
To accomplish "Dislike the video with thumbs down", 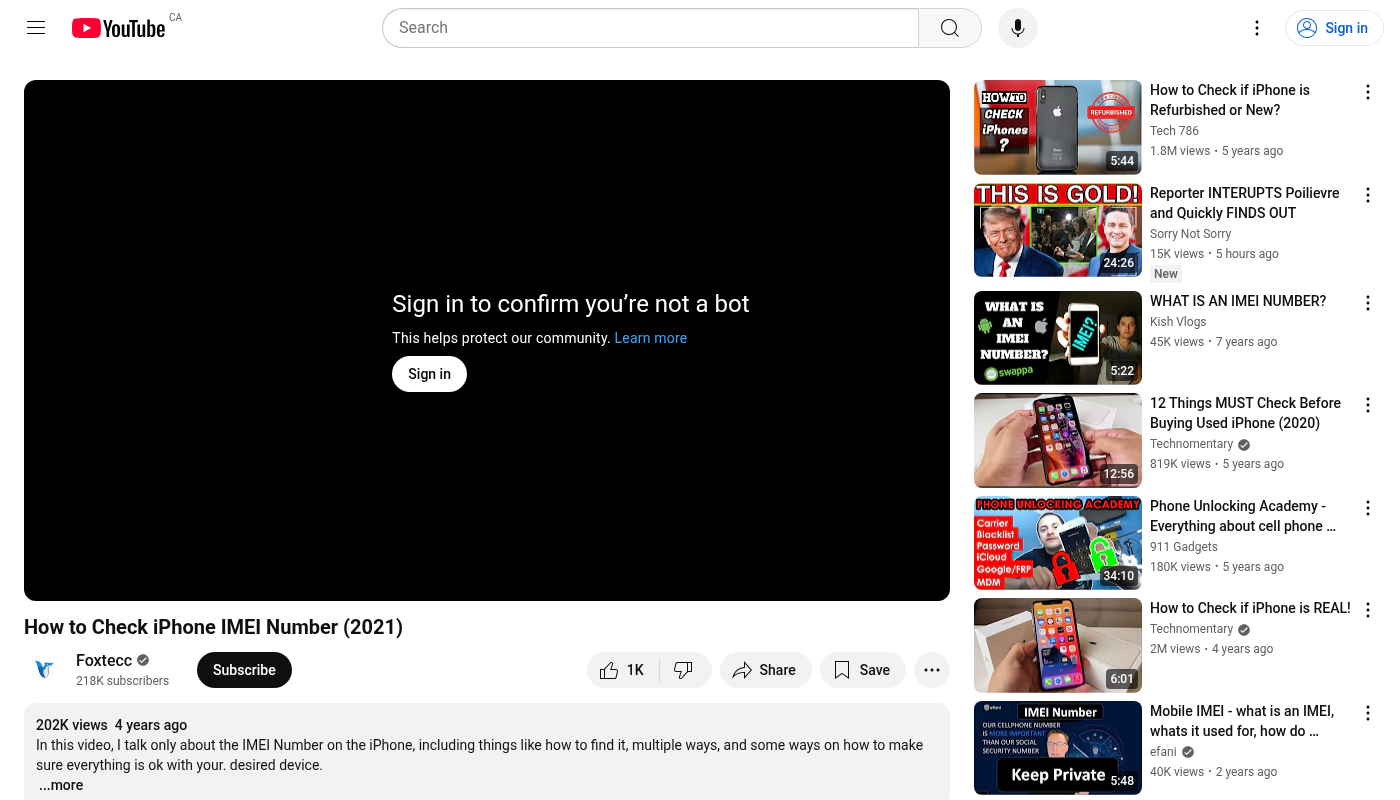I will (x=684, y=670).
